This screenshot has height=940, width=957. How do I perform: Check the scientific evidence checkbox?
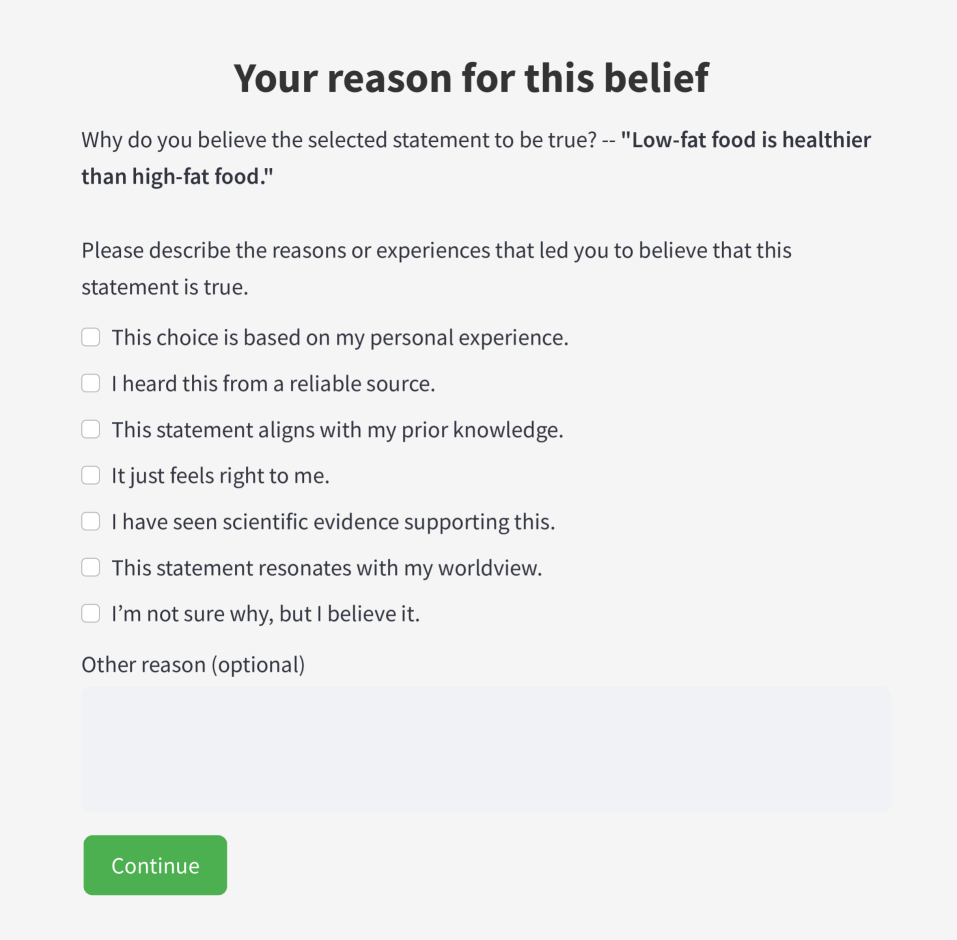click(91, 522)
